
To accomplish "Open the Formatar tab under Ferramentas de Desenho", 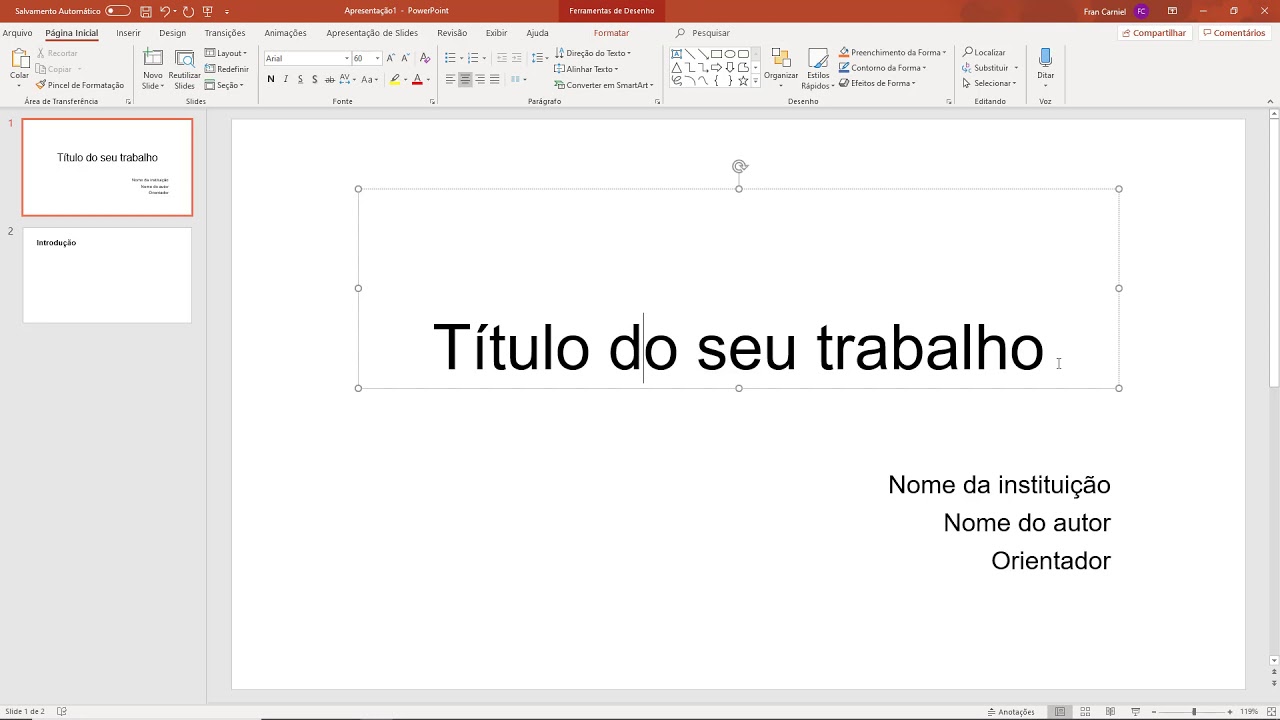I will (611, 32).
